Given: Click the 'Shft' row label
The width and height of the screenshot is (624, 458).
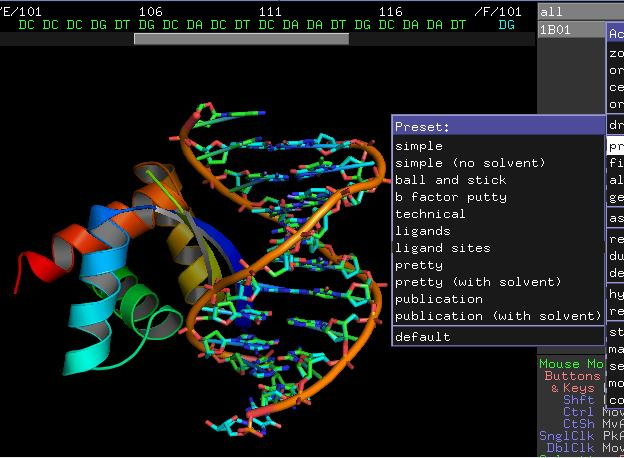Looking at the screenshot, I should coord(579,400).
